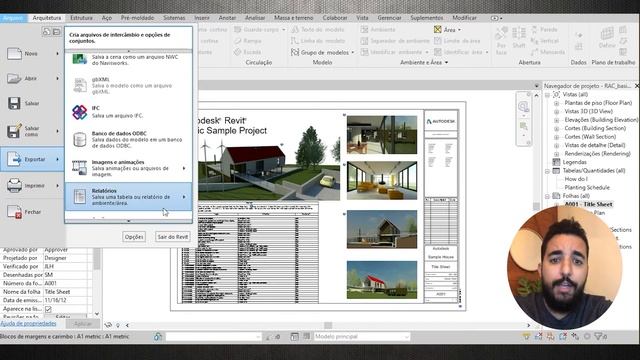Select the IFC export icon
Screen dimensions: 640x360
[79, 112]
